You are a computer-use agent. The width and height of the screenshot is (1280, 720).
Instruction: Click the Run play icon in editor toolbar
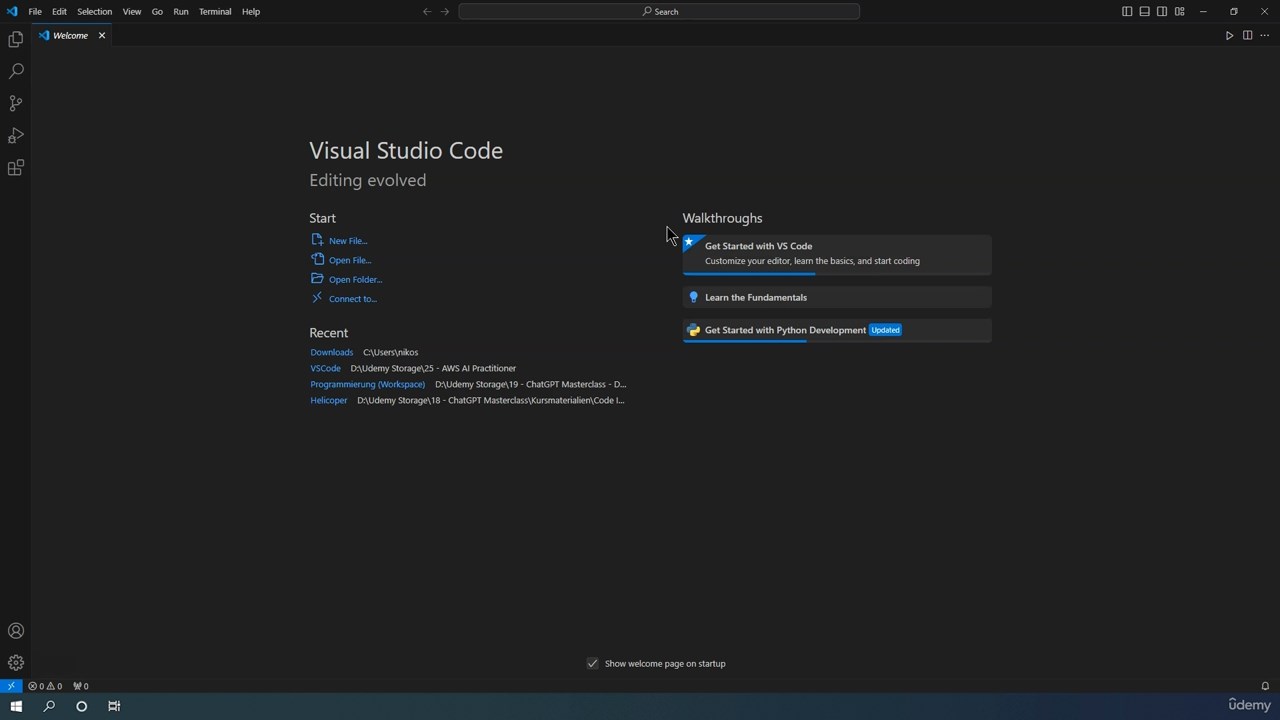(x=1229, y=36)
